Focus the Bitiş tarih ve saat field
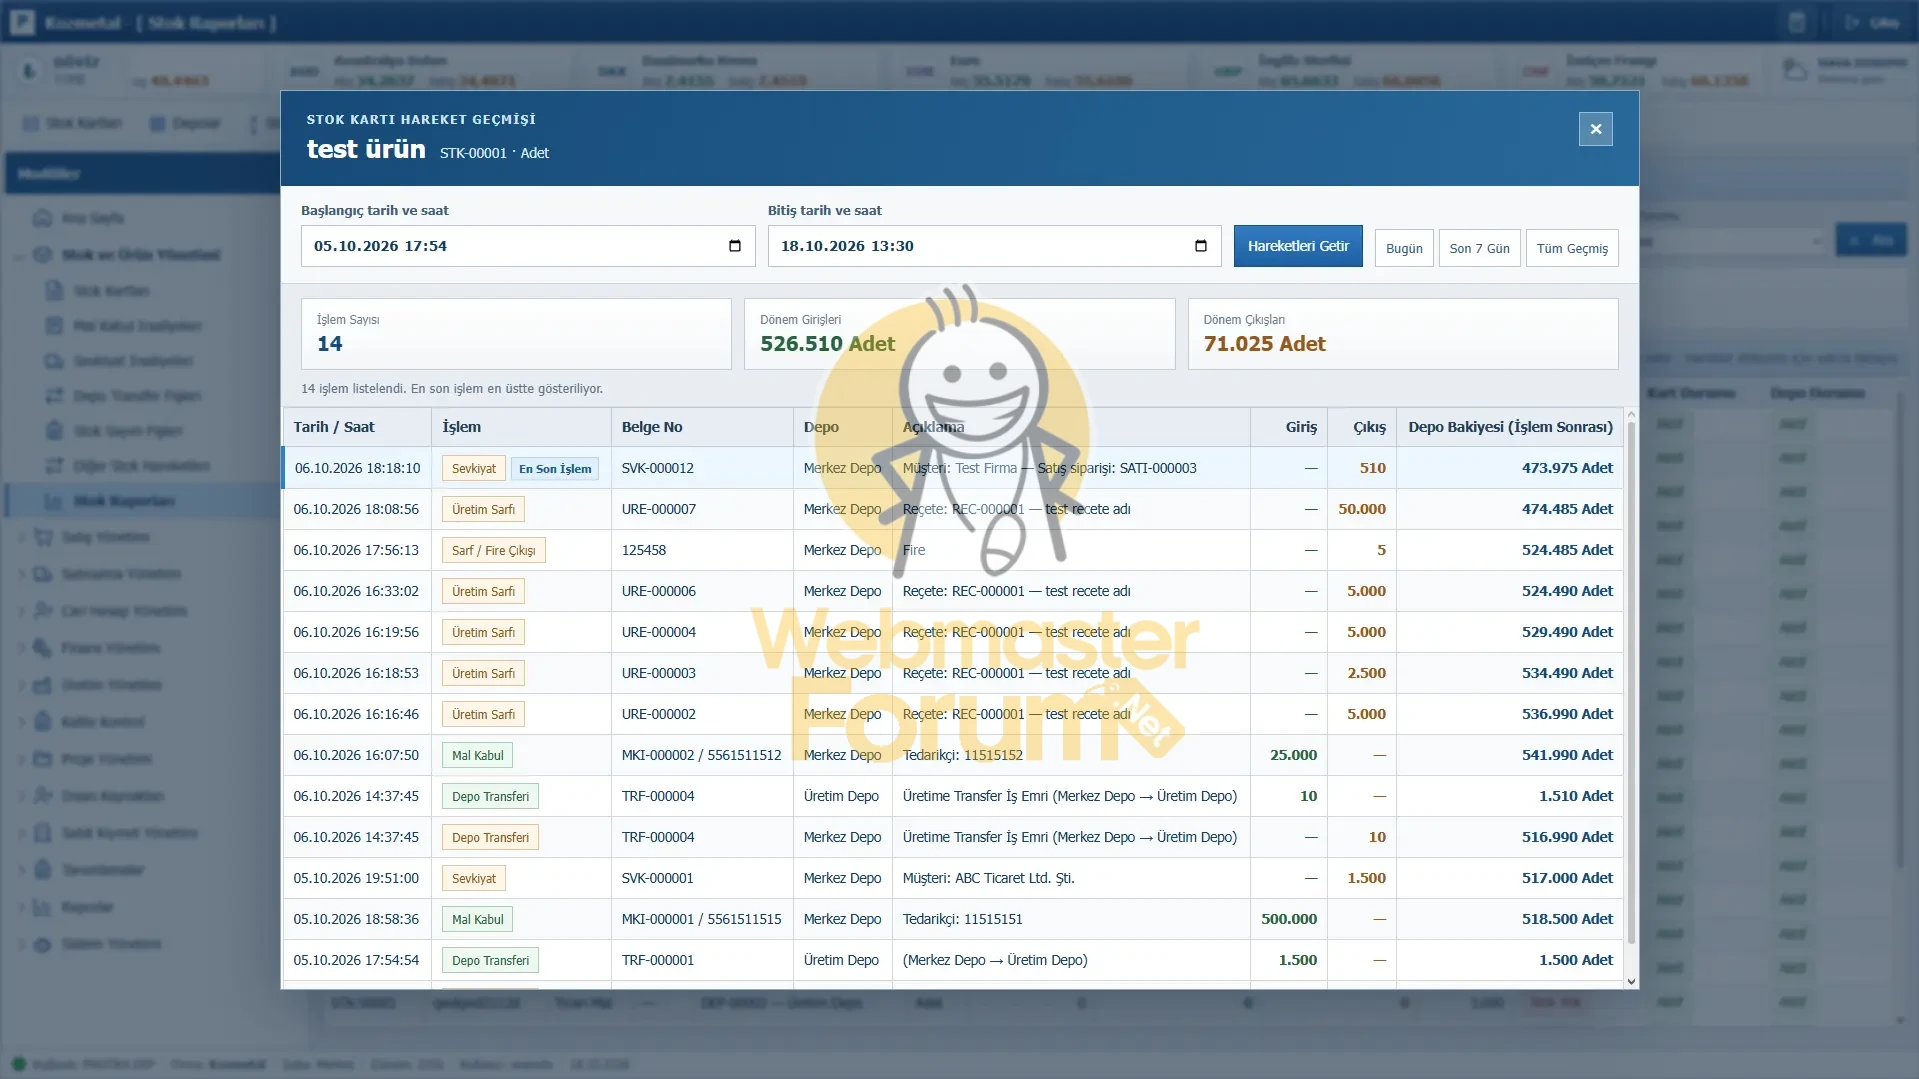This screenshot has height=1079, width=1919. coord(994,246)
